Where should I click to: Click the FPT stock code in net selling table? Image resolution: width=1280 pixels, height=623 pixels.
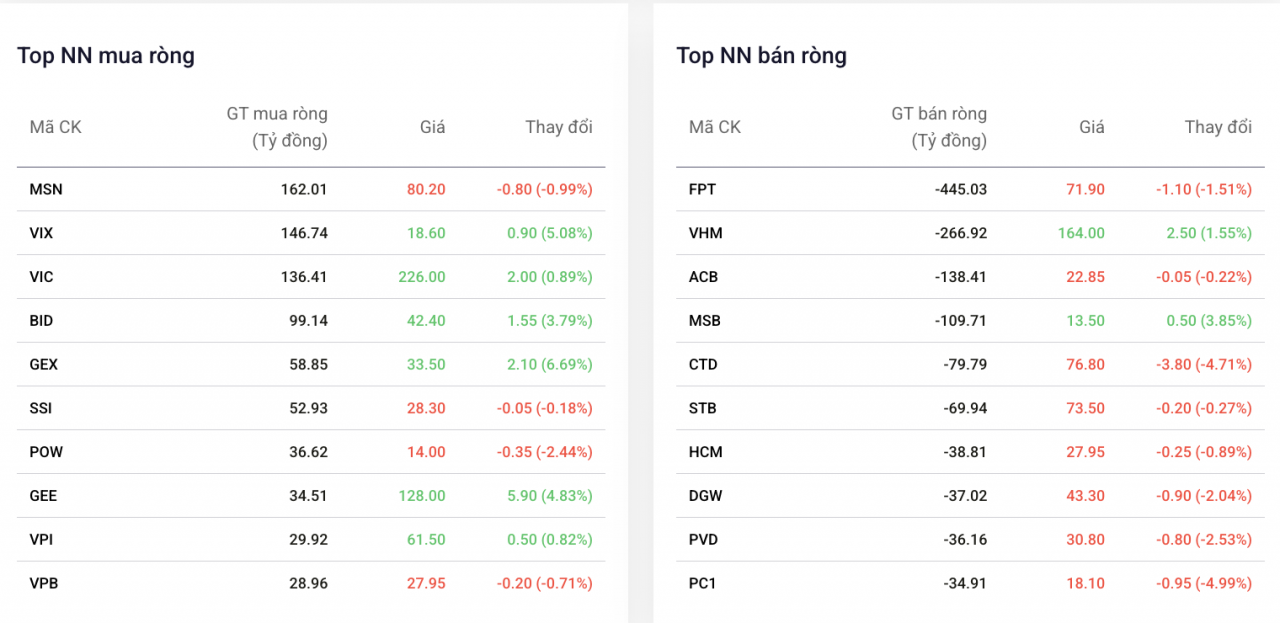tap(703, 189)
